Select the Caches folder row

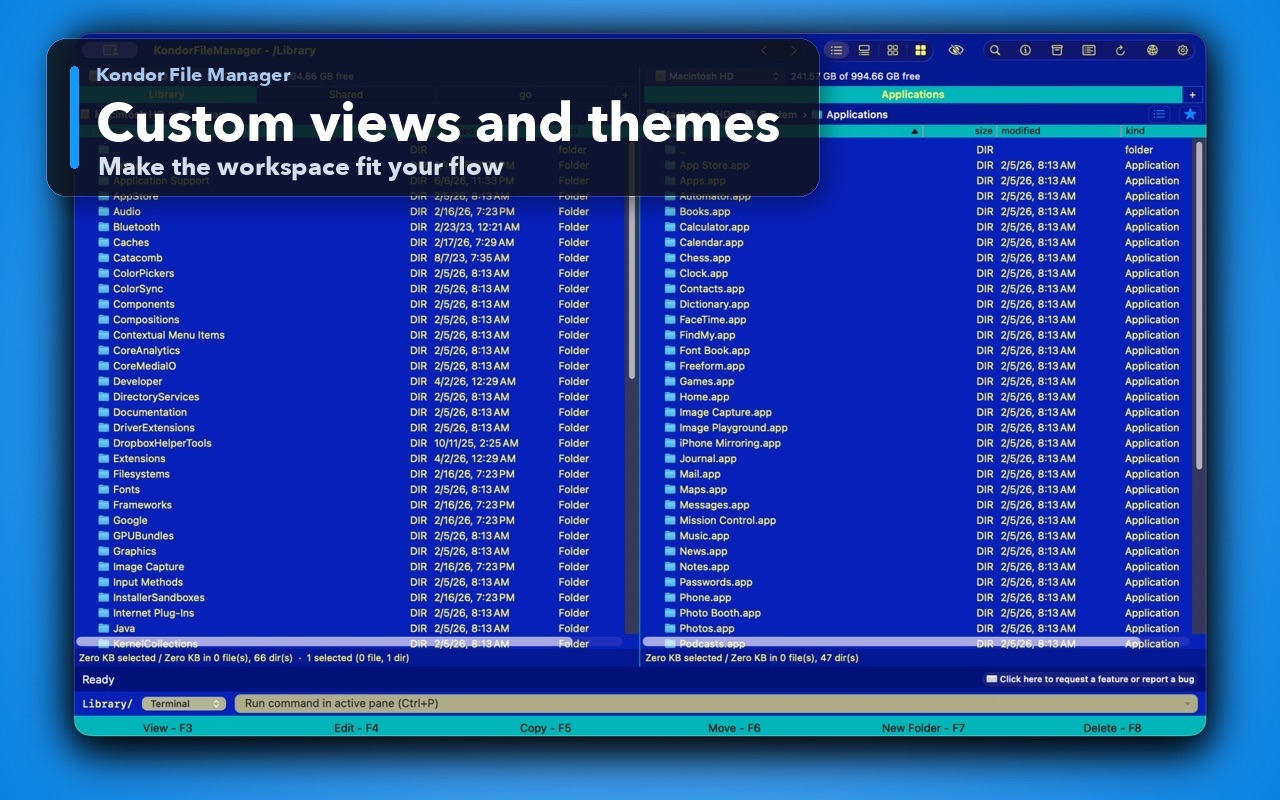350,243
